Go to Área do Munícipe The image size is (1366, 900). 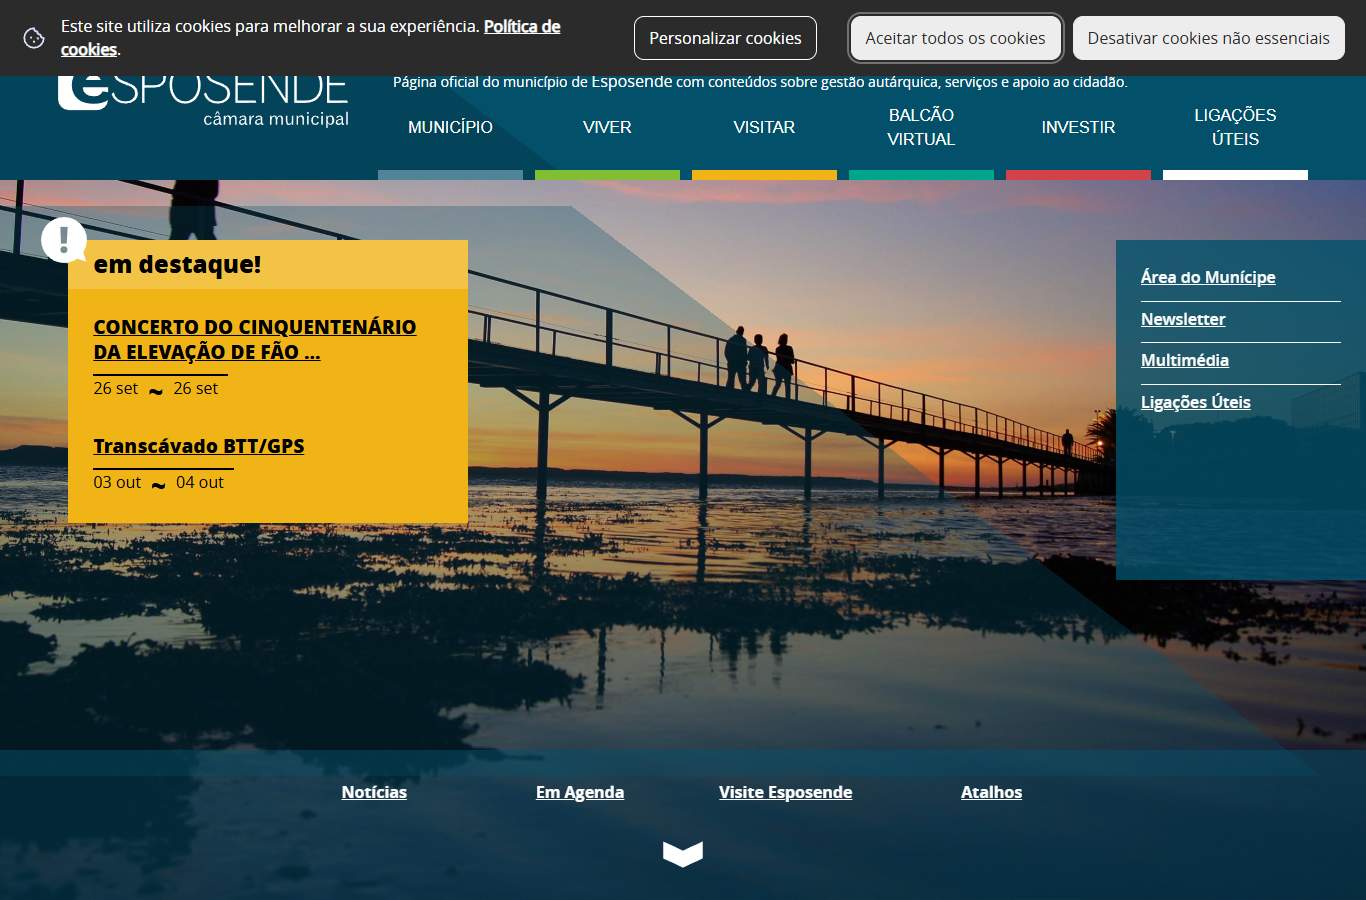[1208, 277]
